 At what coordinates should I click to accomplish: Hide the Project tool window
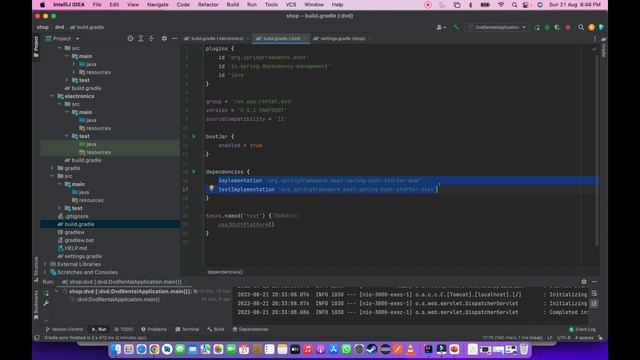click(x=175, y=38)
